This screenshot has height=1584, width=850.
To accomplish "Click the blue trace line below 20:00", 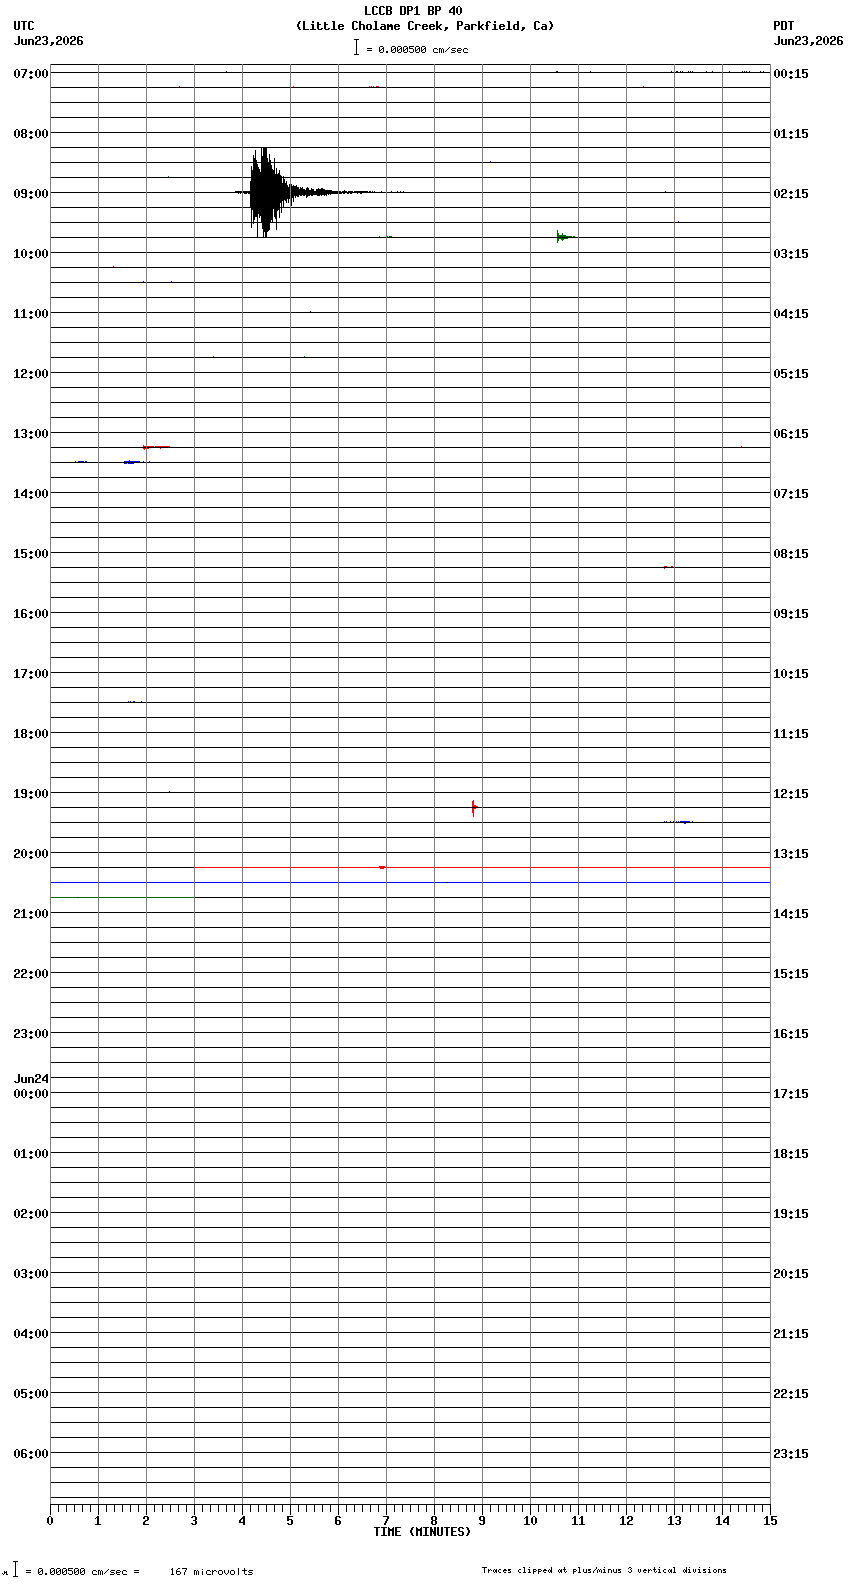I will point(410,883).
